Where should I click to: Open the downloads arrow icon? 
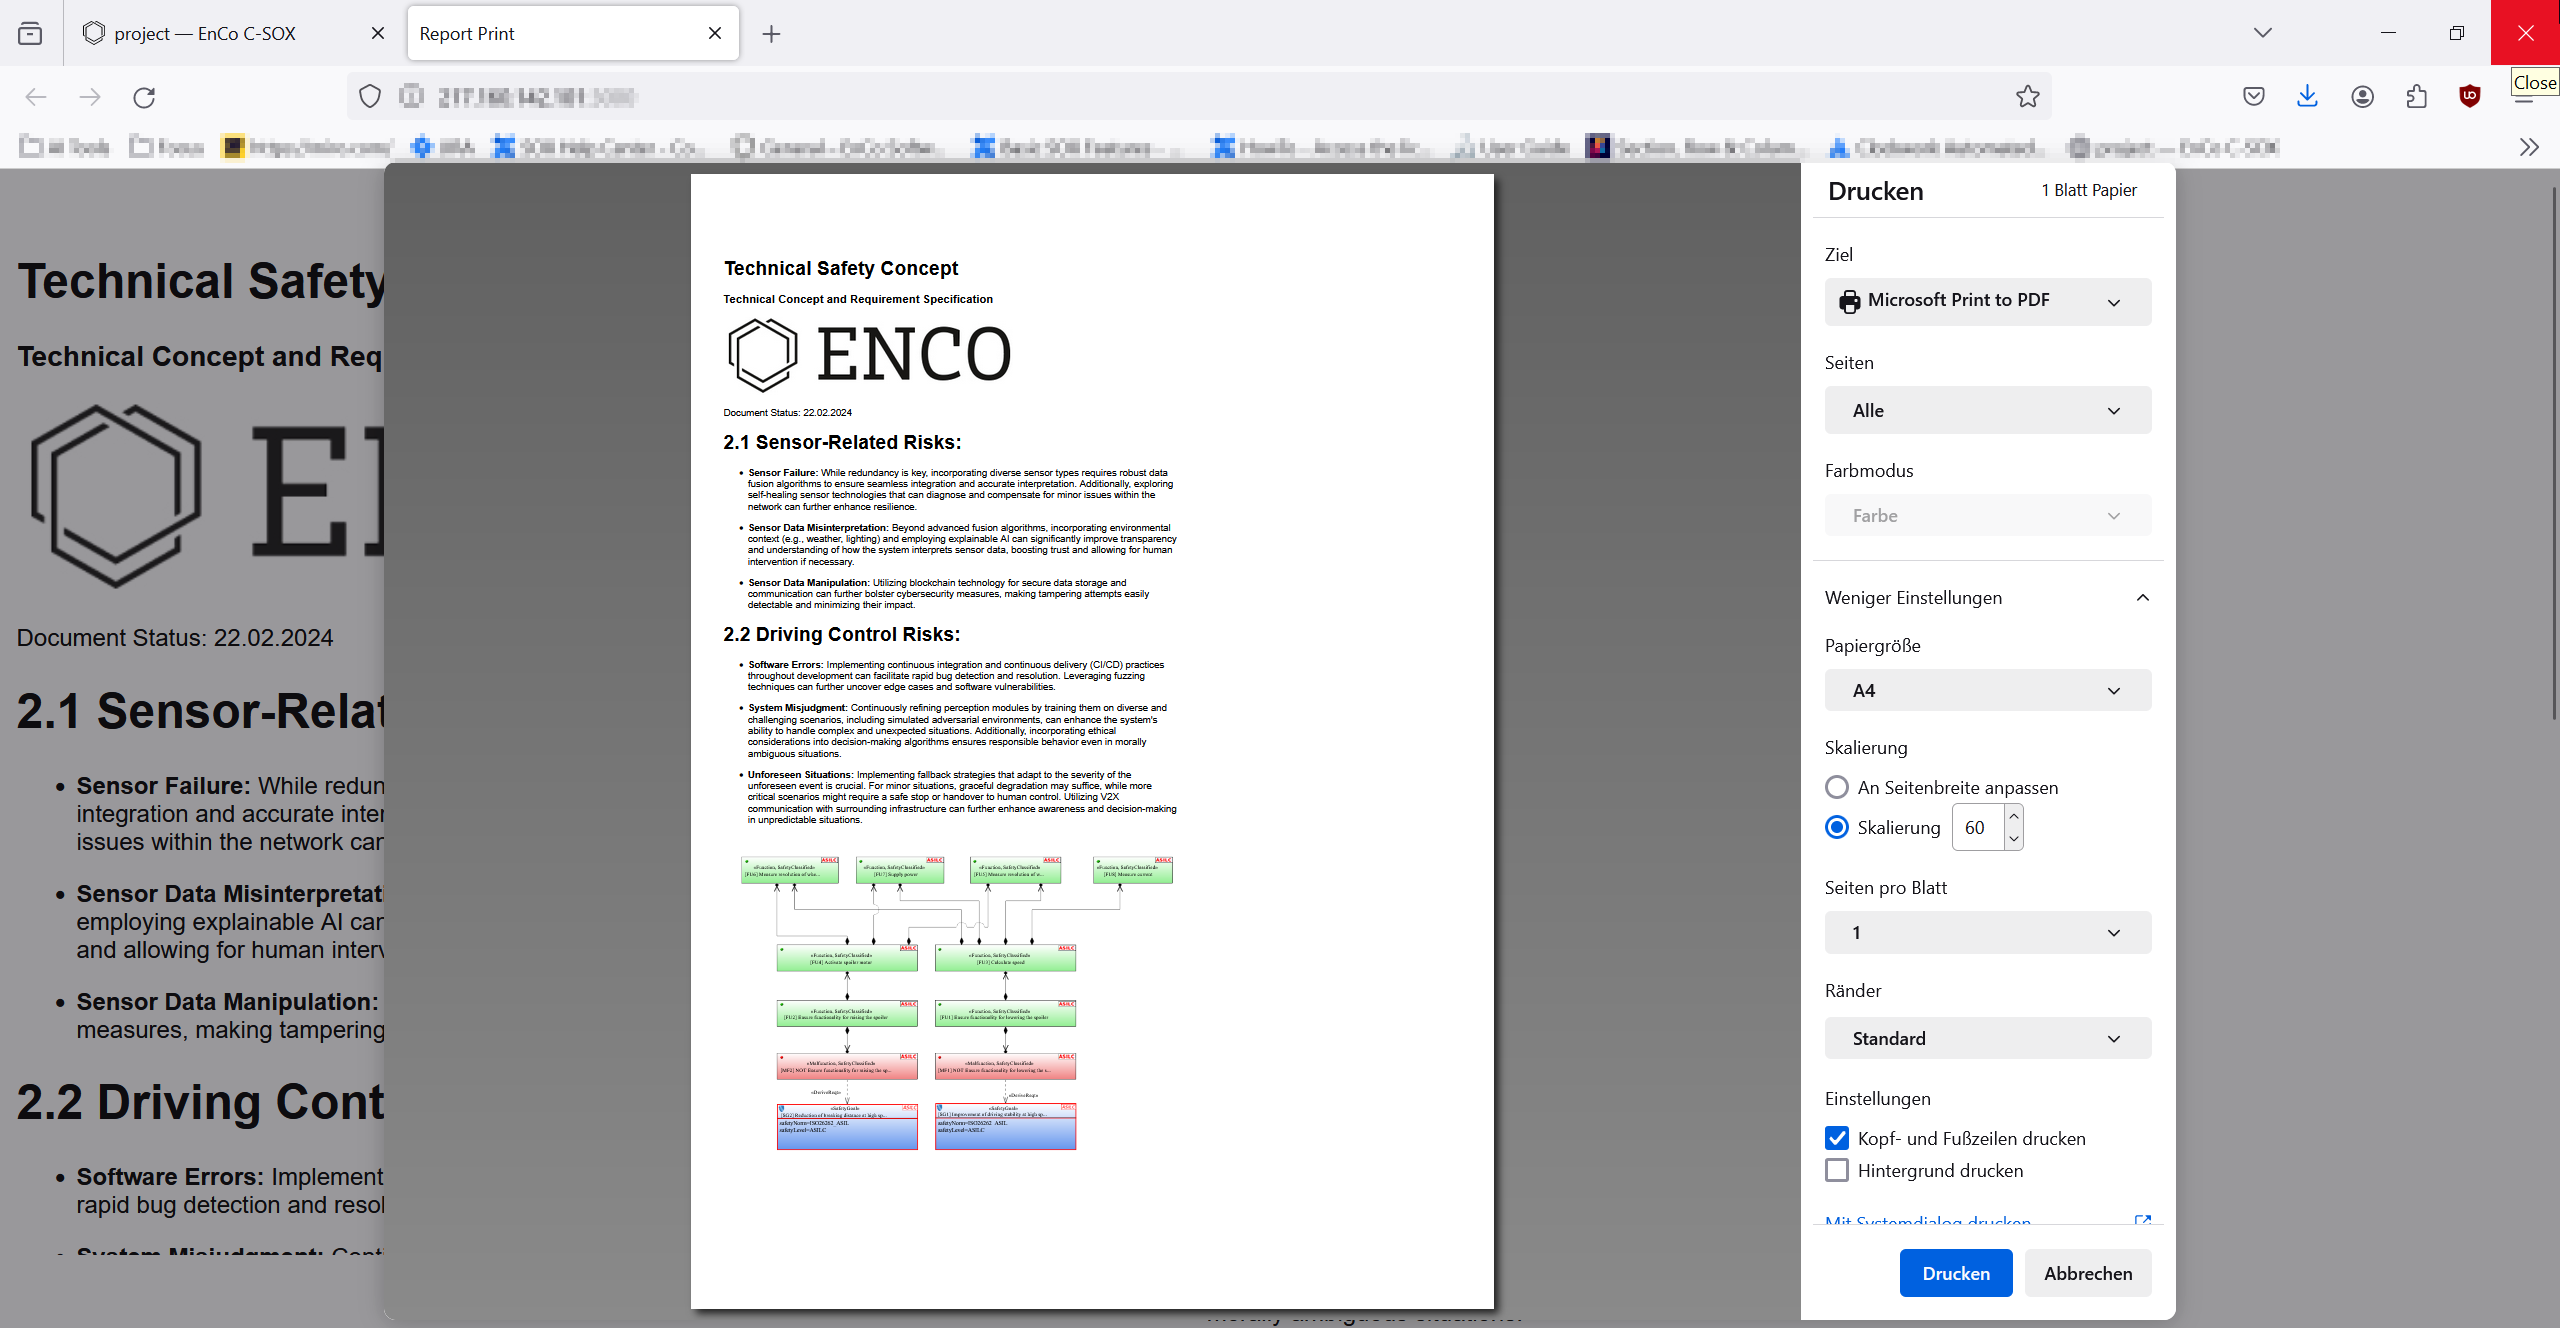point(2307,96)
